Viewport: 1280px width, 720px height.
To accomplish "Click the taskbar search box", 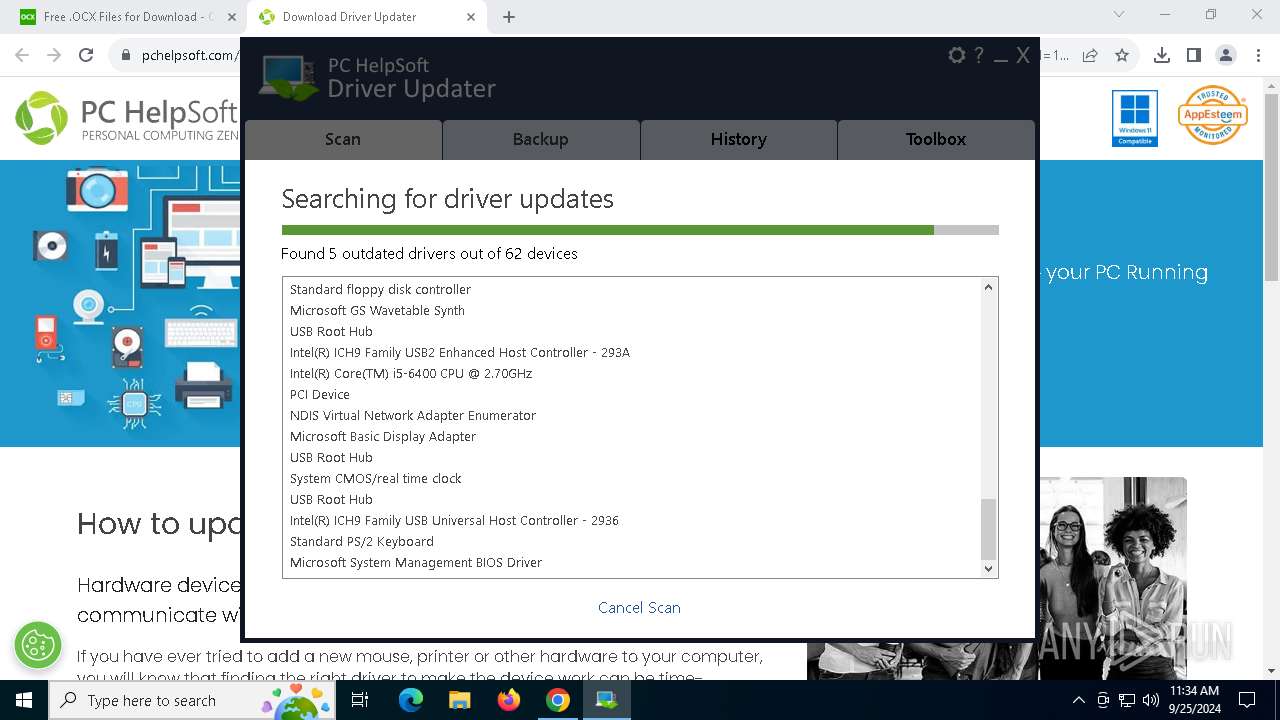I will tap(192, 700).
